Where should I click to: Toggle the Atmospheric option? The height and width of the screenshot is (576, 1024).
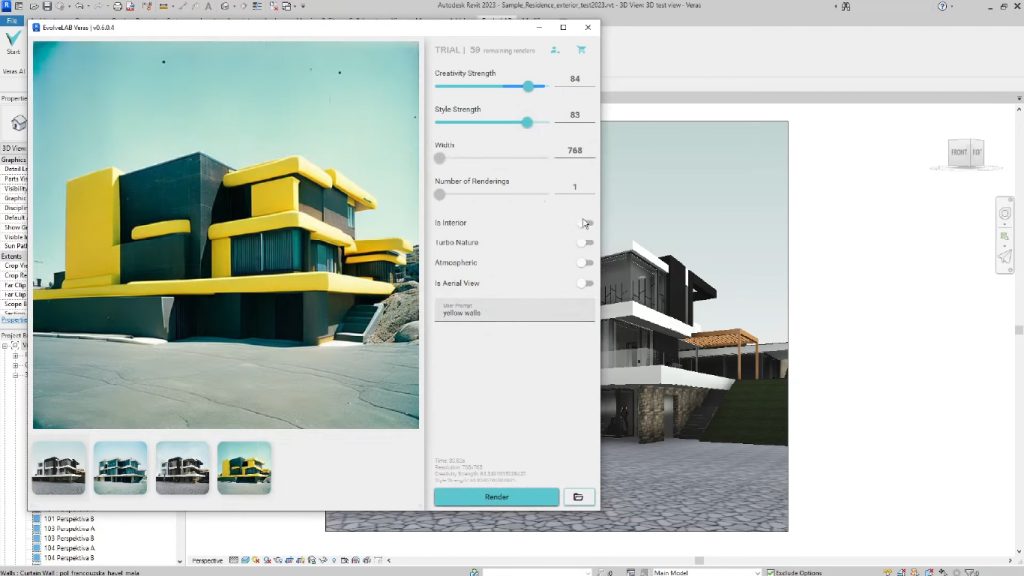pos(585,263)
